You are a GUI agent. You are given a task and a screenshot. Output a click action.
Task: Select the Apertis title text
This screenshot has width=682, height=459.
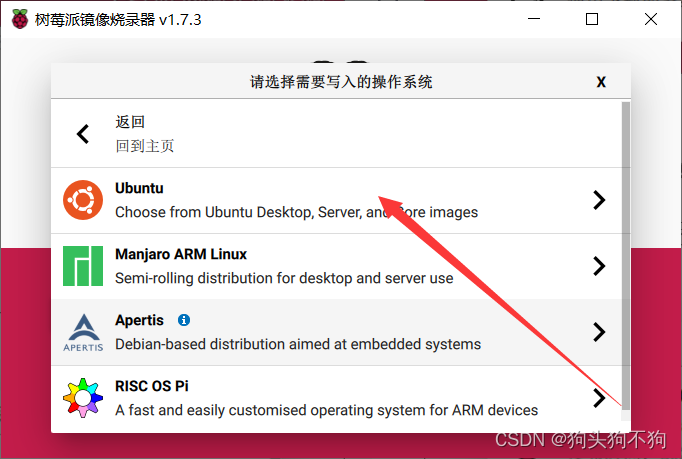click(139, 320)
